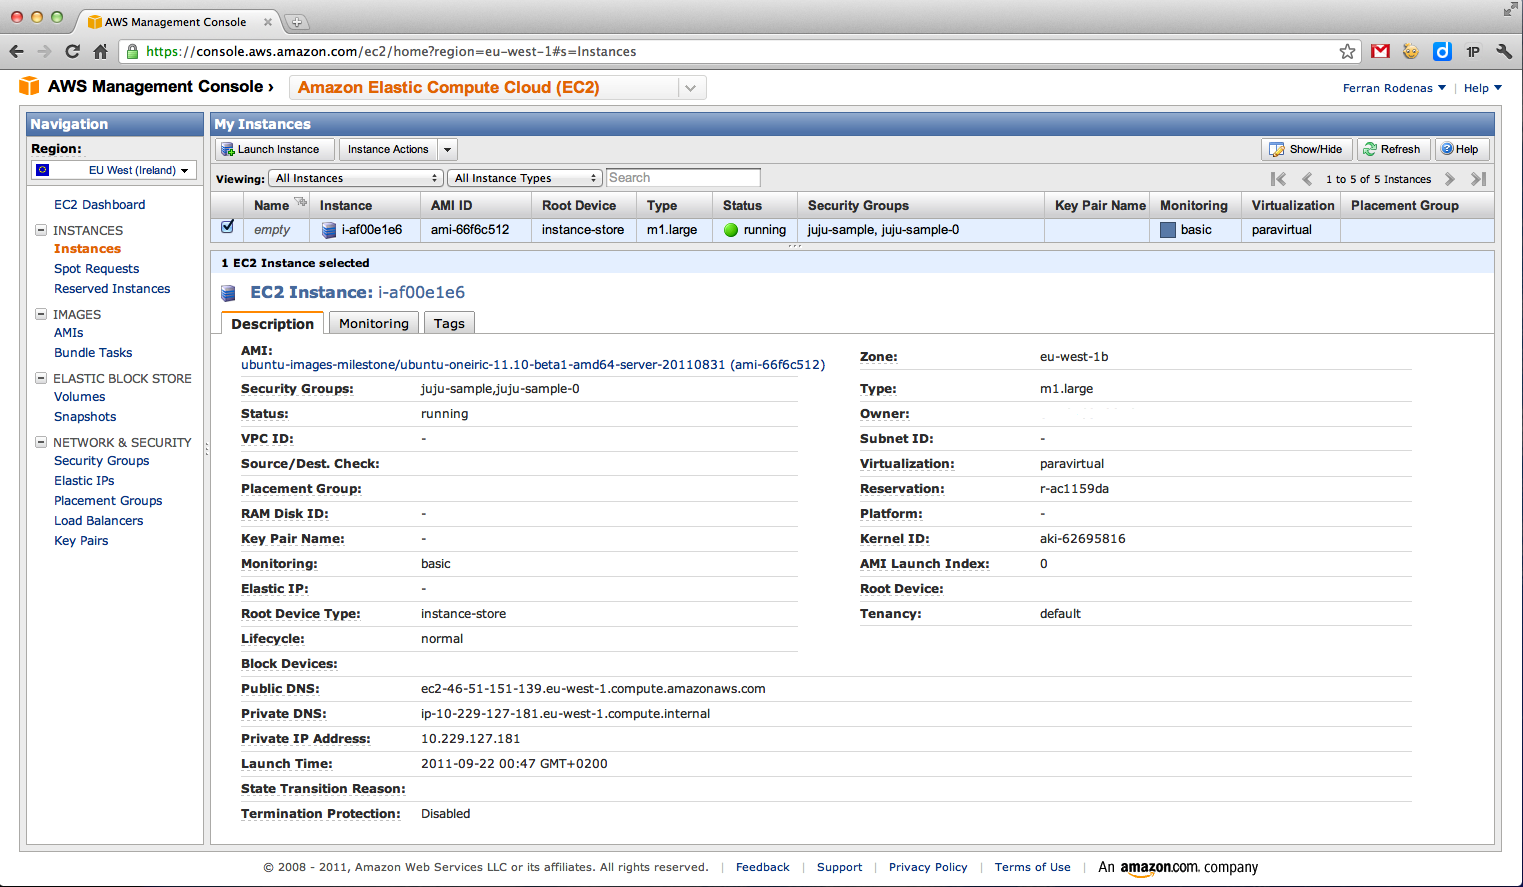Screen dimensions: 1523x887
Task: Click the Help button in instances toolbar
Action: click(1463, 149)
